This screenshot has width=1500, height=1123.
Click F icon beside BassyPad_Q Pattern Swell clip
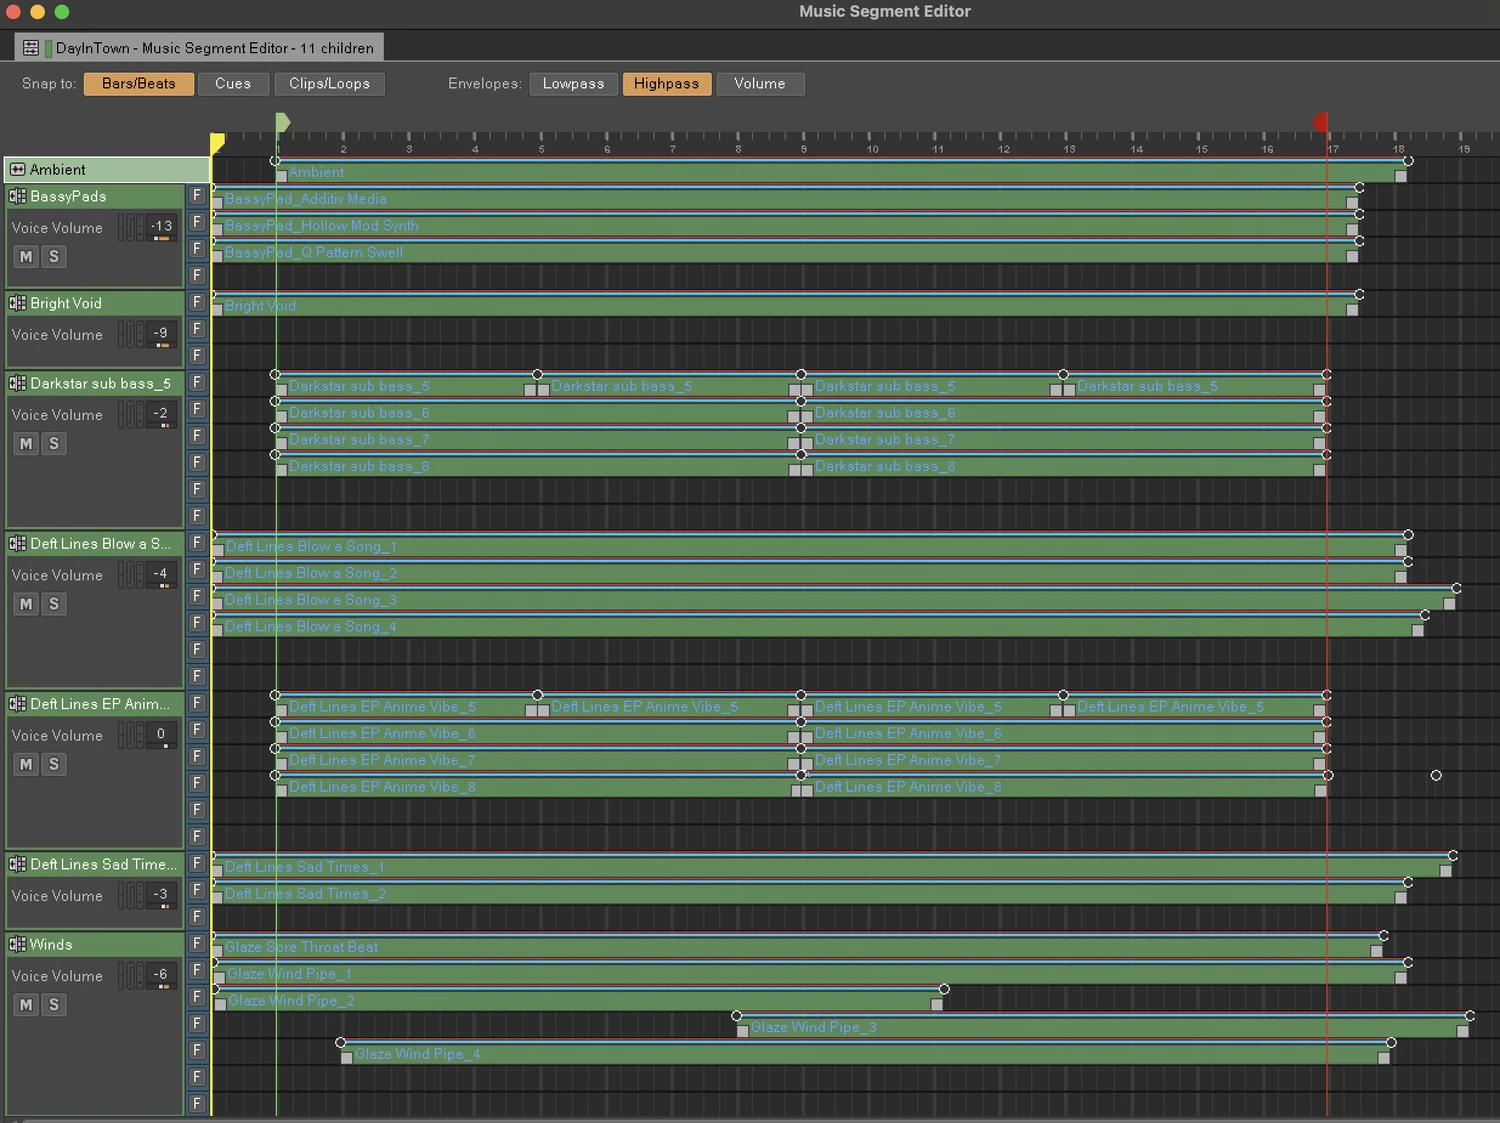[x=197, y=249]
